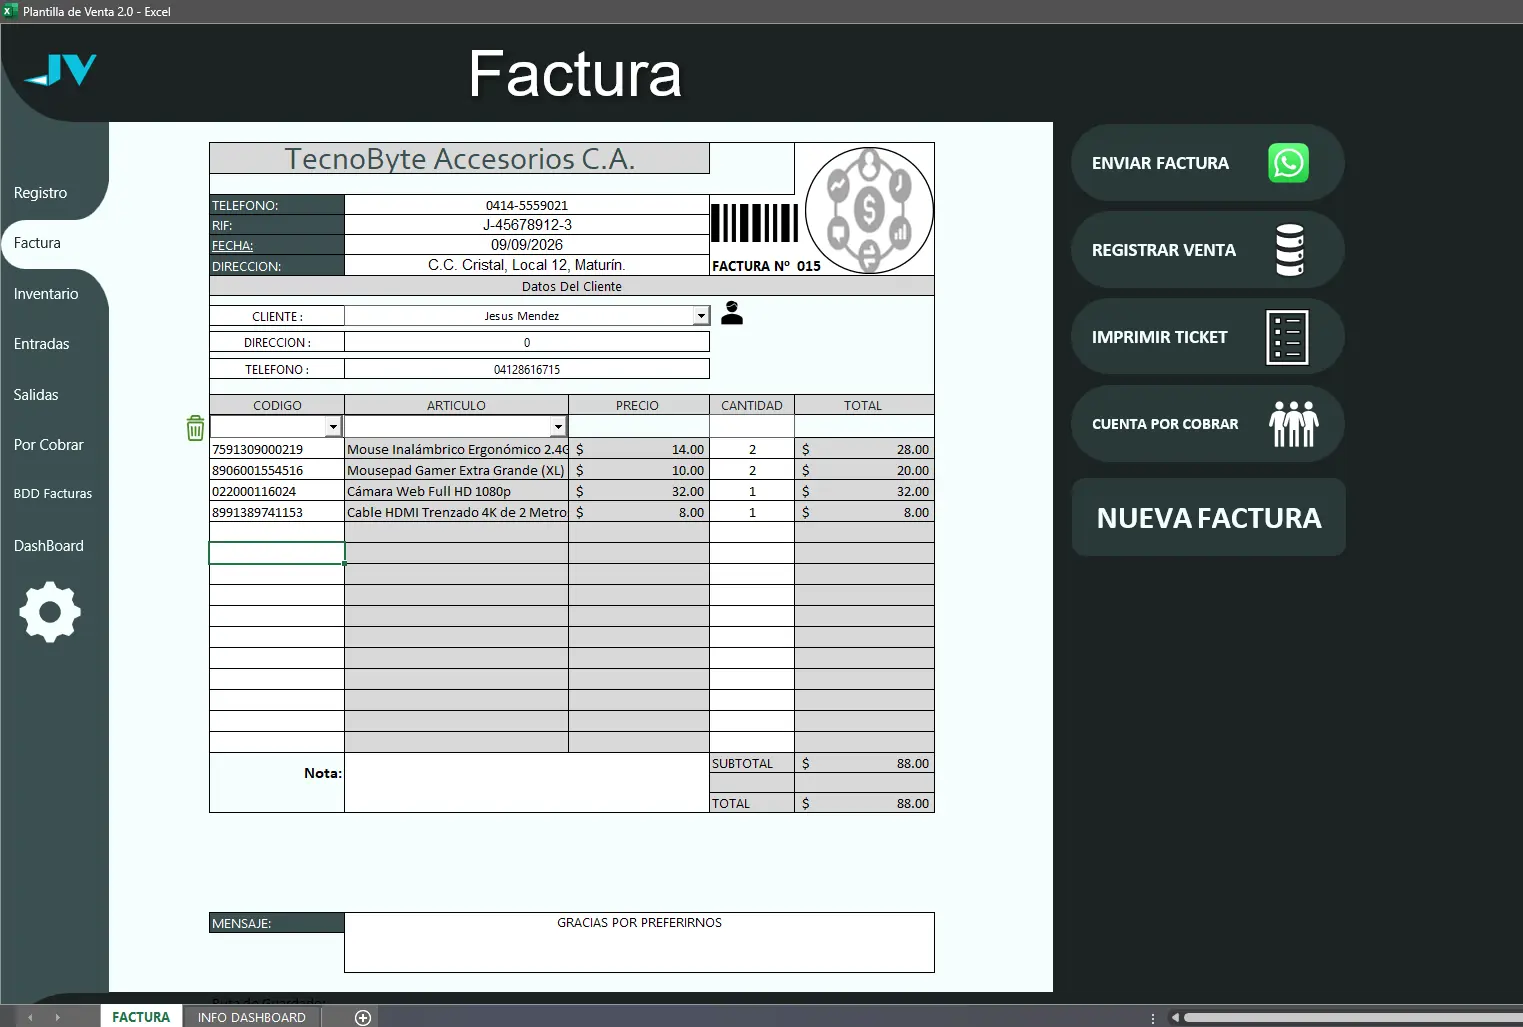This screenshot has width=1523, height=1027.
Task: Click the CUENTA POR COBRAR button label
Action: (x=1165, y=424)
